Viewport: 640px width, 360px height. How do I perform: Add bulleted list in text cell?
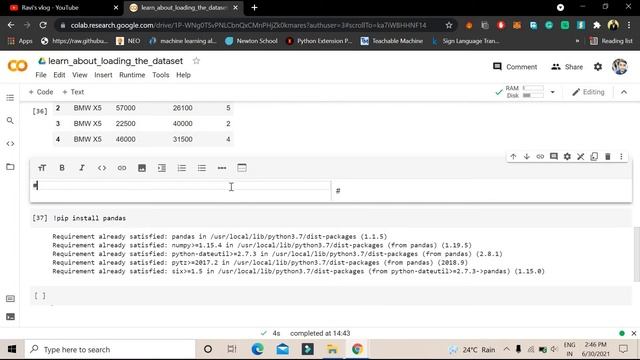(x=202, y=168)
